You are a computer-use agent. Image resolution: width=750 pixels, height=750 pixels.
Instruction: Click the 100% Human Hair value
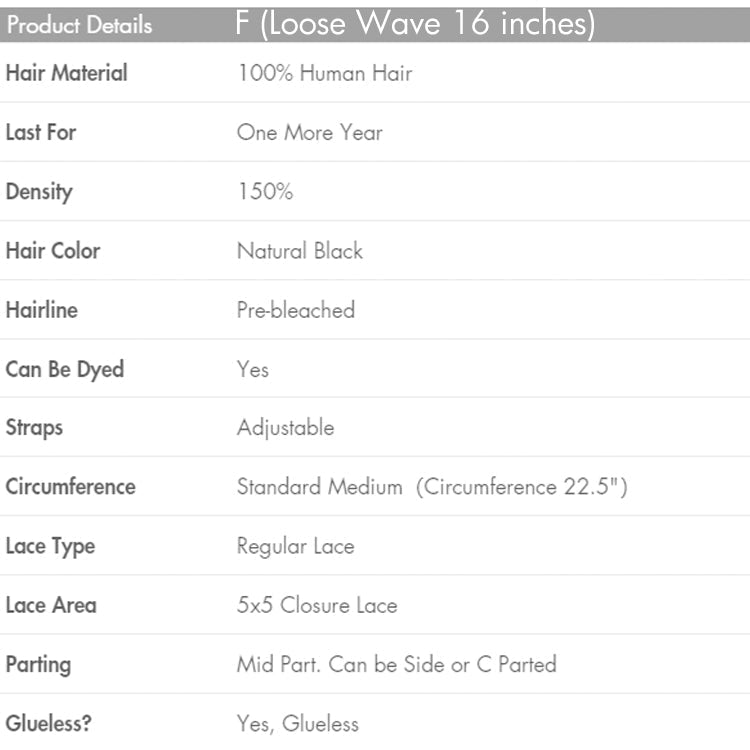click(324, 72)
